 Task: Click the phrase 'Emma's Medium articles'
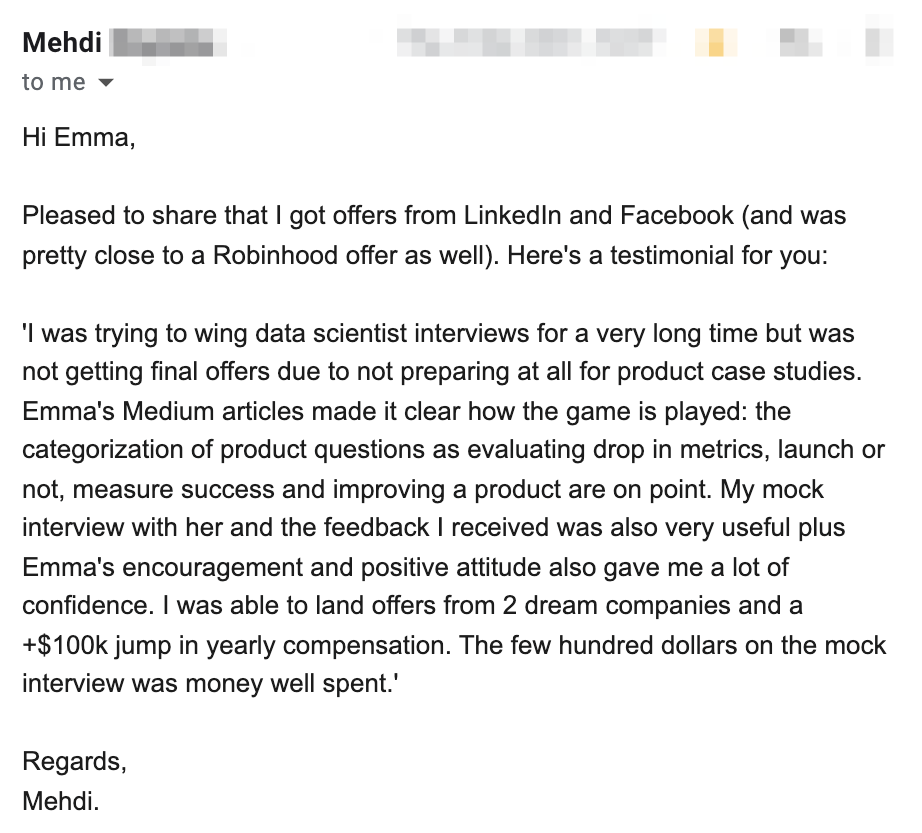163,411
